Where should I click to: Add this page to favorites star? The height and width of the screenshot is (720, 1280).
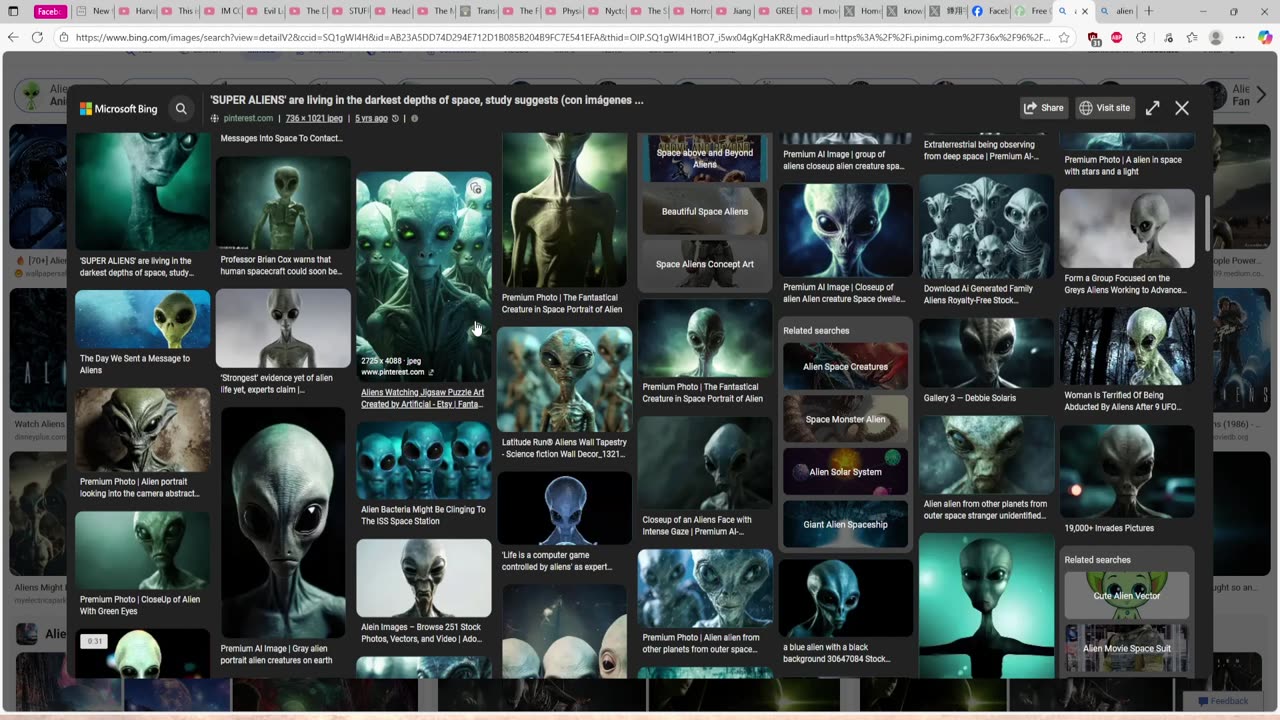click(x=1064, y=37)
